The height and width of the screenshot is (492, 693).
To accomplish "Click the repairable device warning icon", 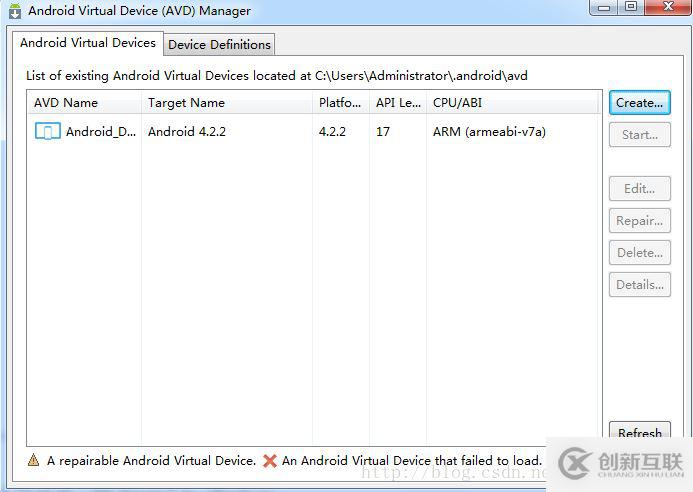I will [x=33, y=460].
